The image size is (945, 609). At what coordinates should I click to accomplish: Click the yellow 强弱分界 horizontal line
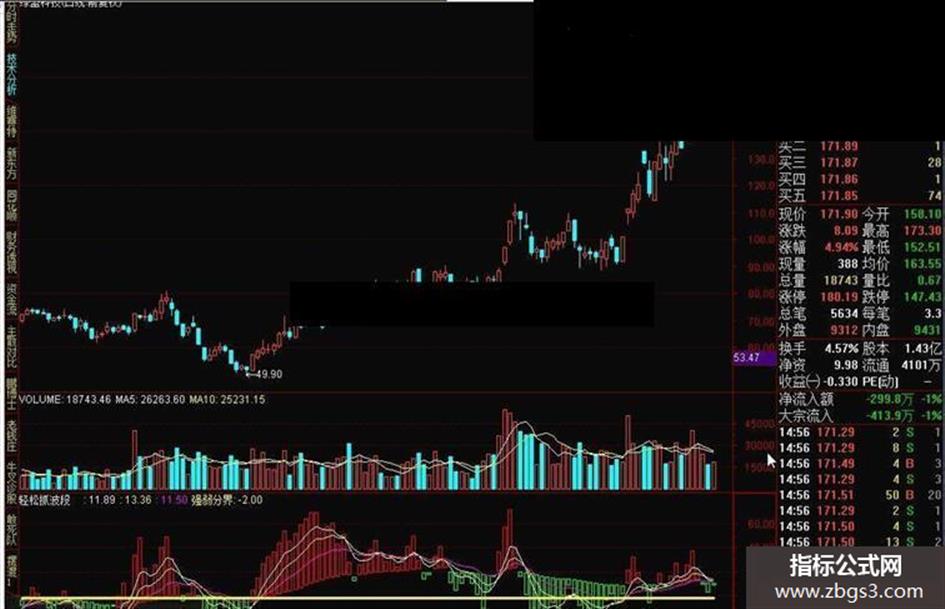tap(367, 599)
